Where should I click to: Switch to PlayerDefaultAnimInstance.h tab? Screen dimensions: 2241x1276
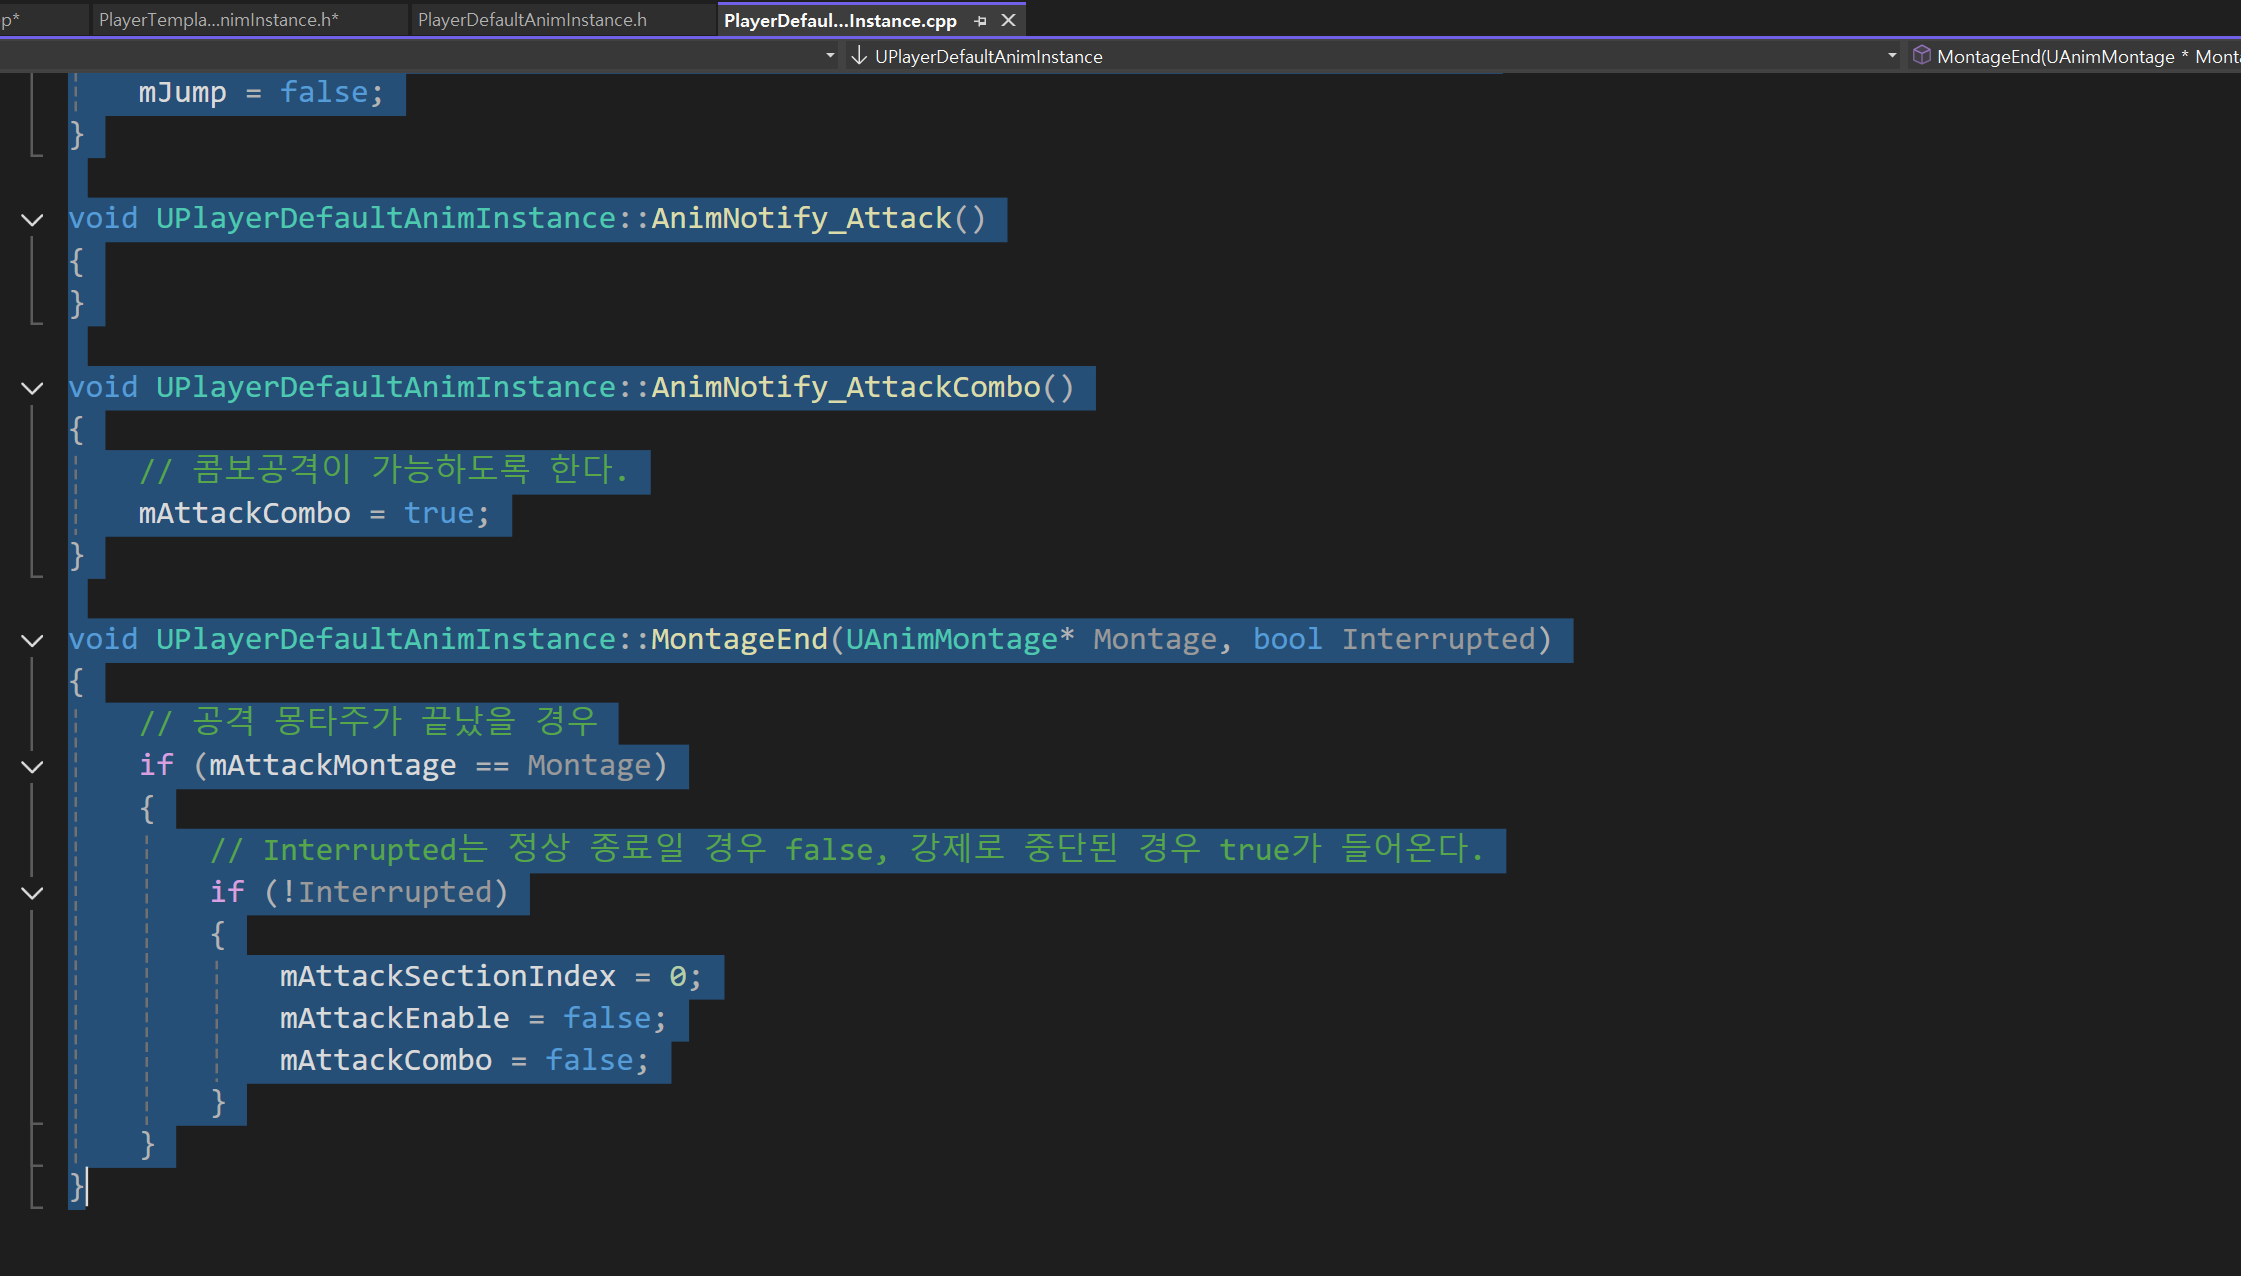tap(532, 20)
